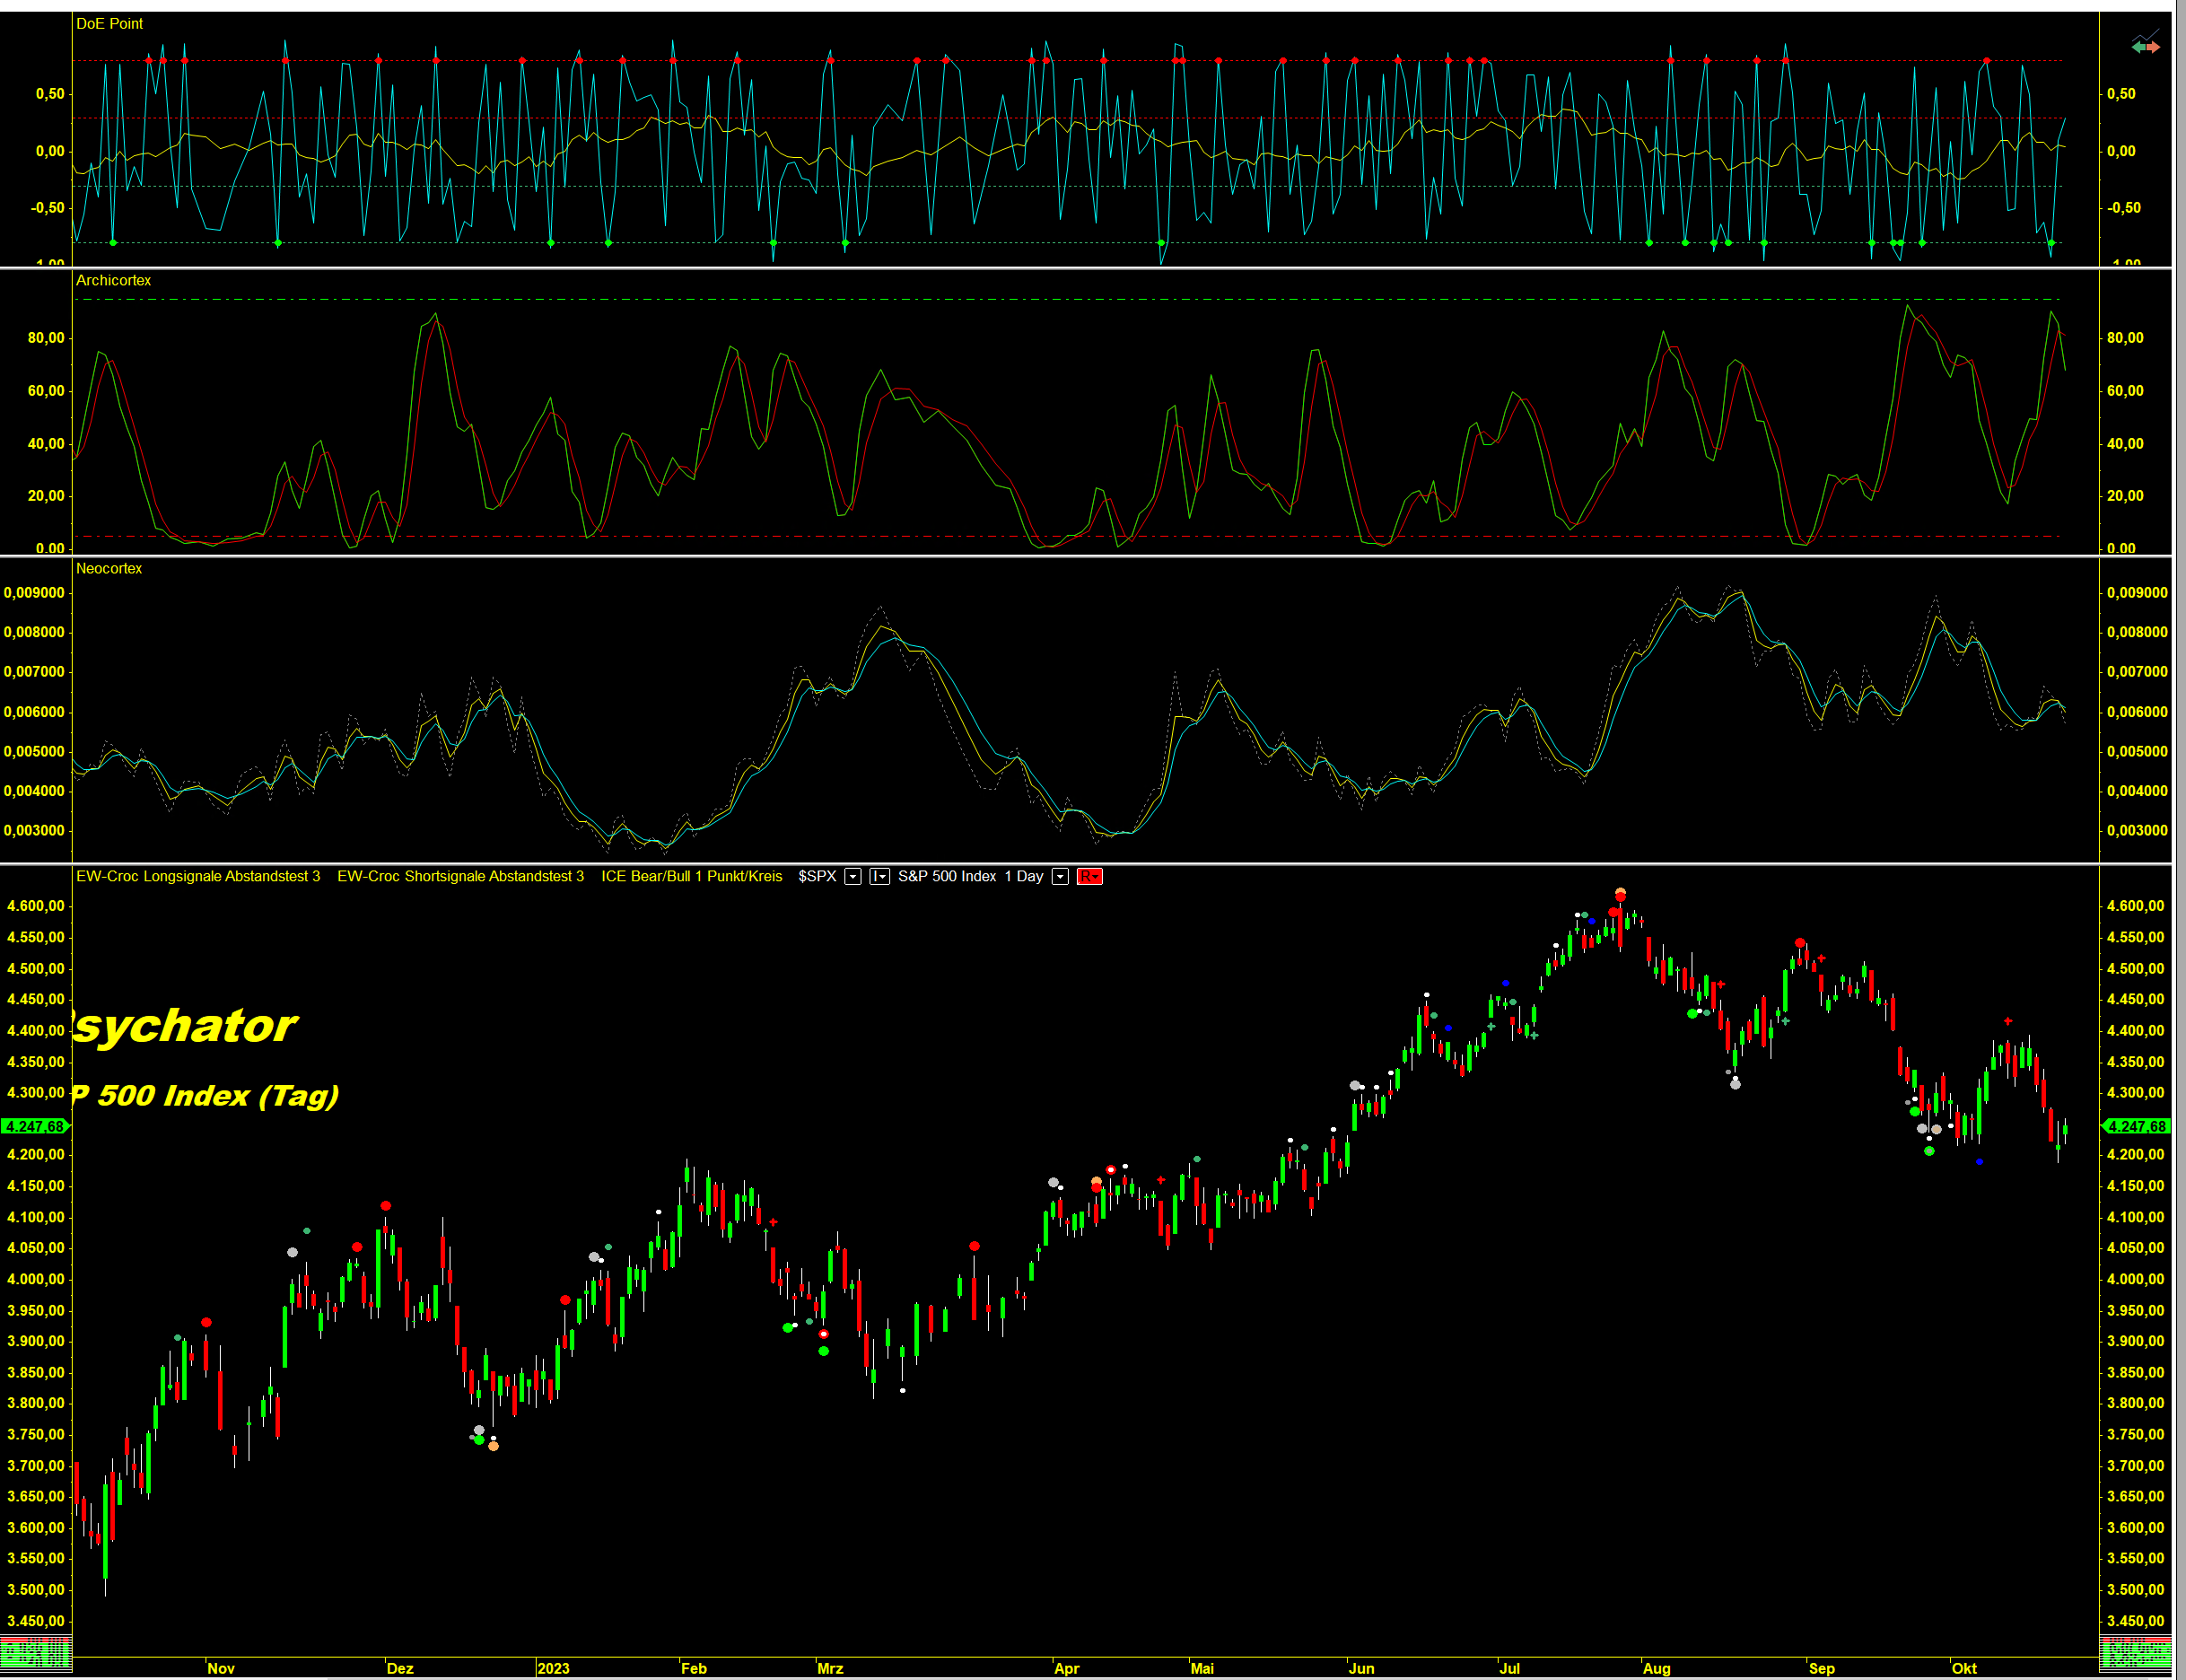2186x1680 pixels.
Task: Click the Aug label on the time axis
Action: point(1656,1668)
